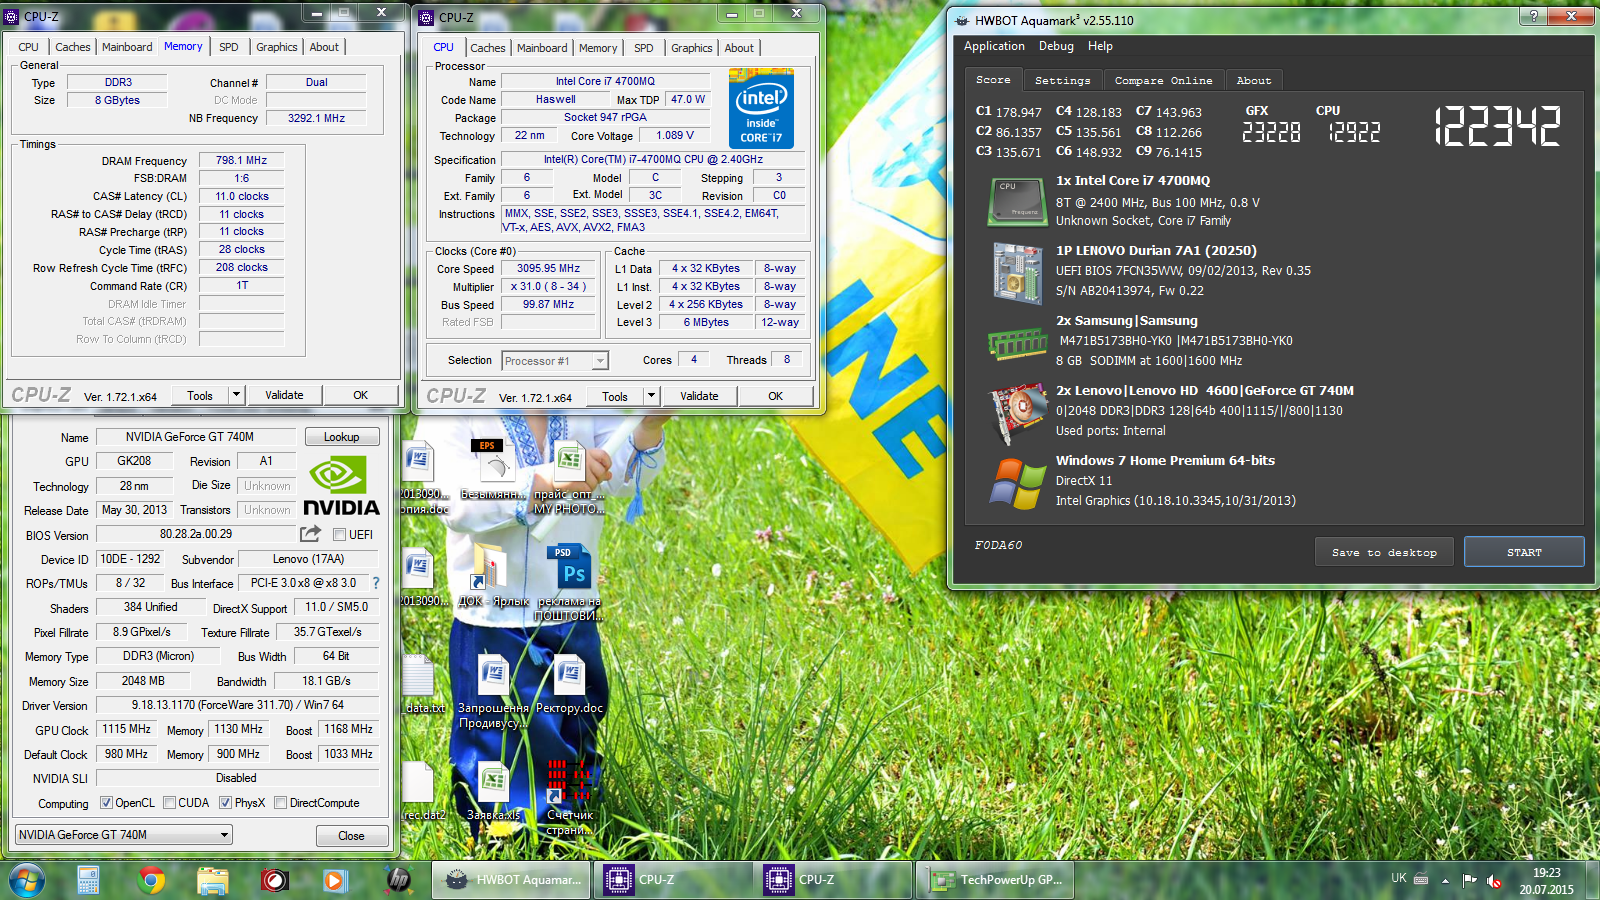
Task: Select the ДОК - Ярлык folder shortcut
Action: (493, 575)
